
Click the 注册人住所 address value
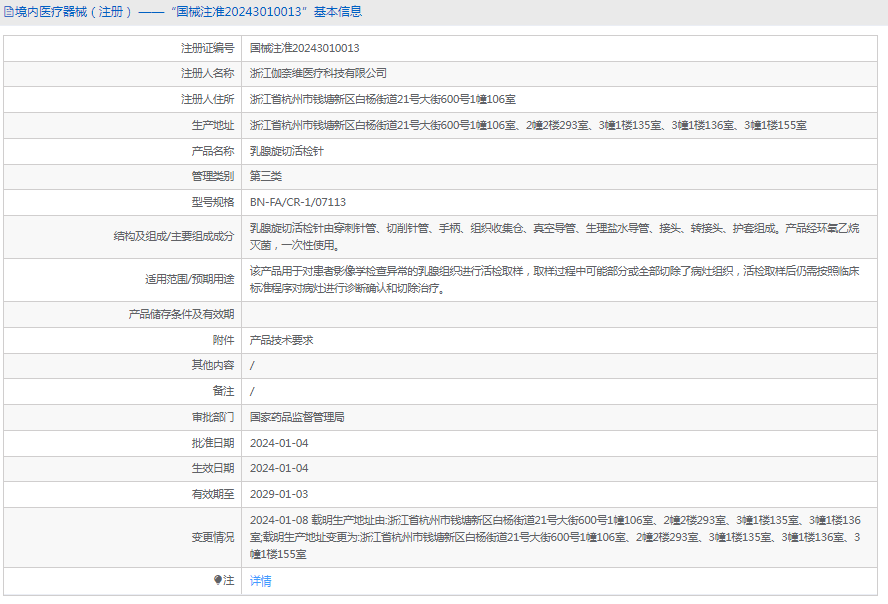point(382,99)
